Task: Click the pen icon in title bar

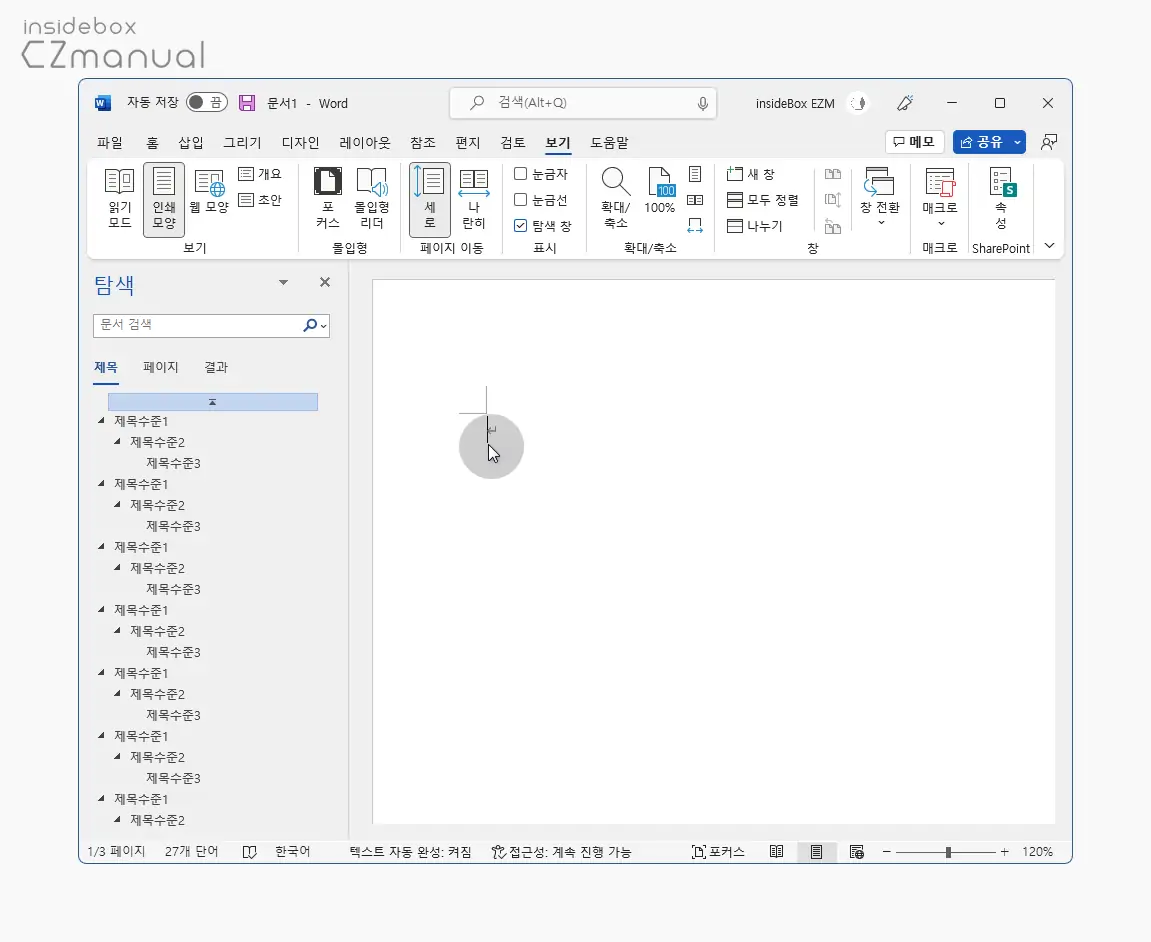Action: pos(905,103)
